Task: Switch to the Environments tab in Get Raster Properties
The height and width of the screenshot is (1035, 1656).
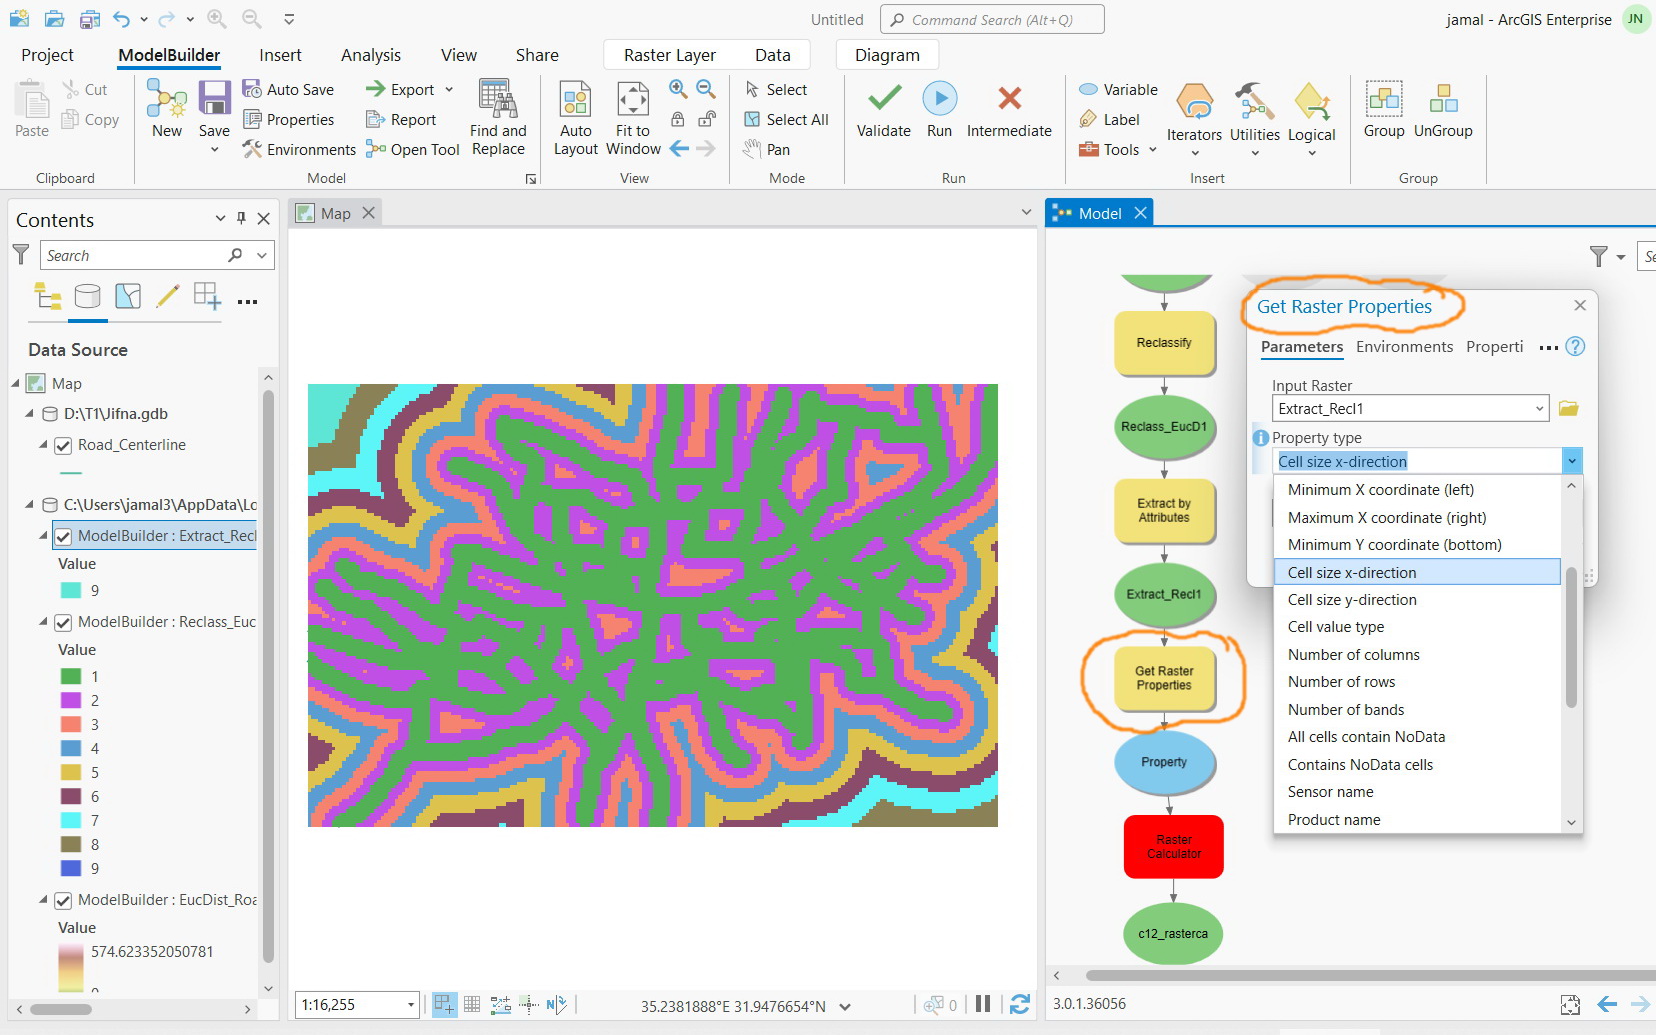Action: pyautogui.click(x=1404, y=347)
